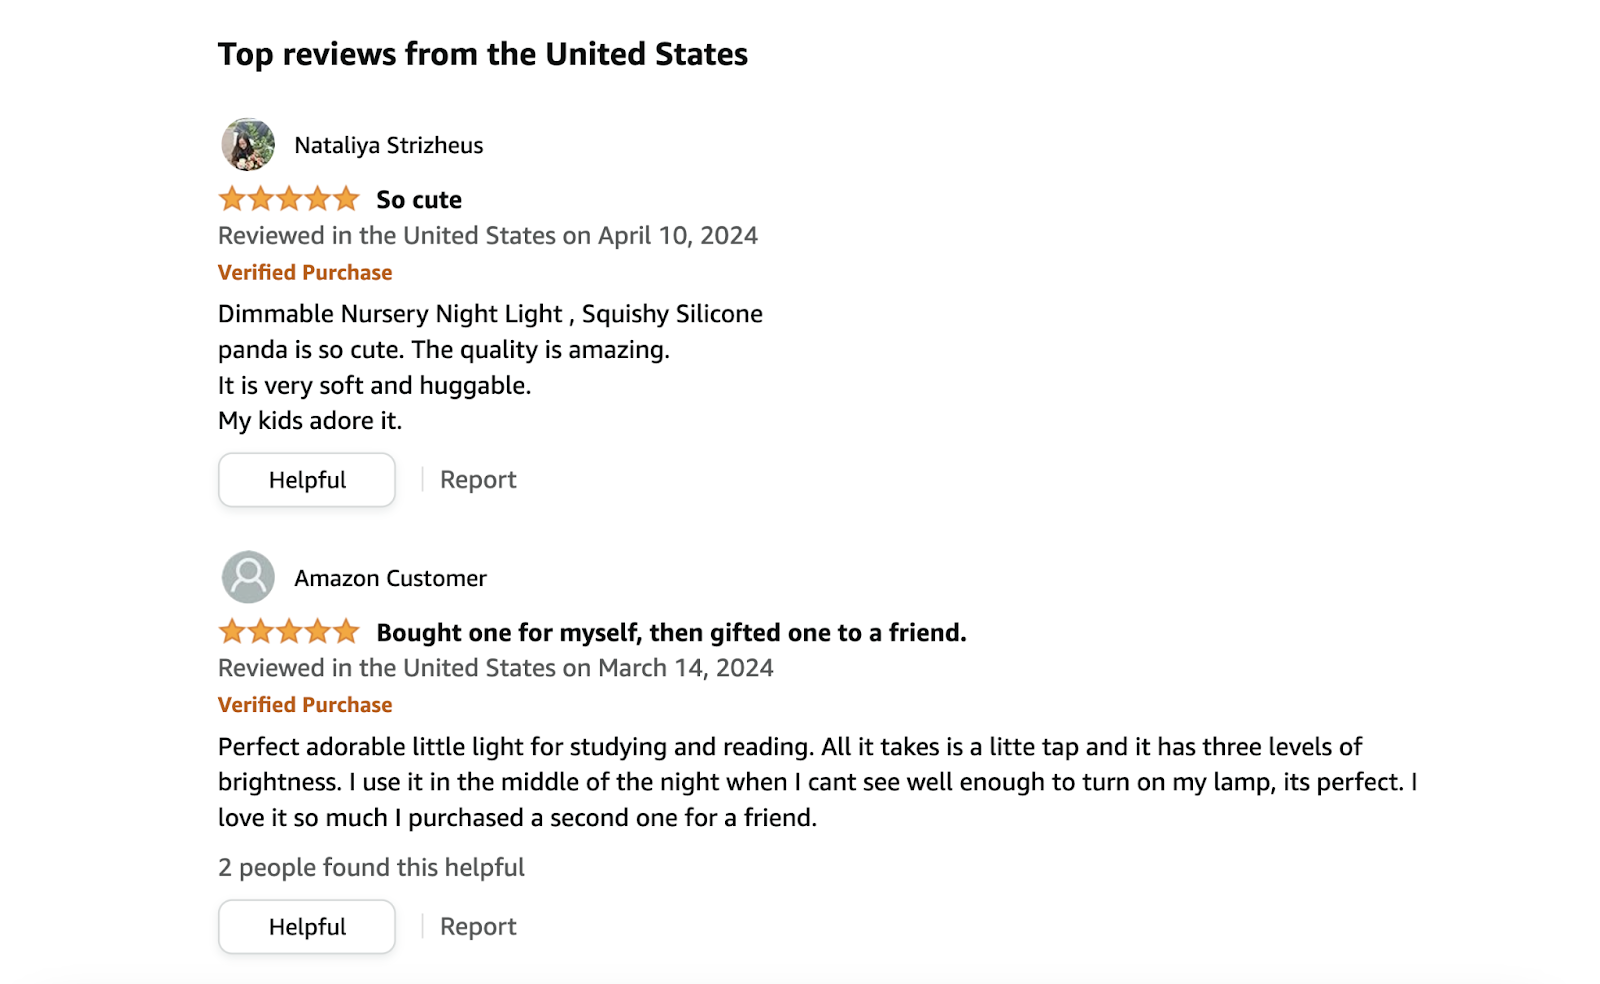
Task: Click Verified Purchase on the first review
Action: 304,271
